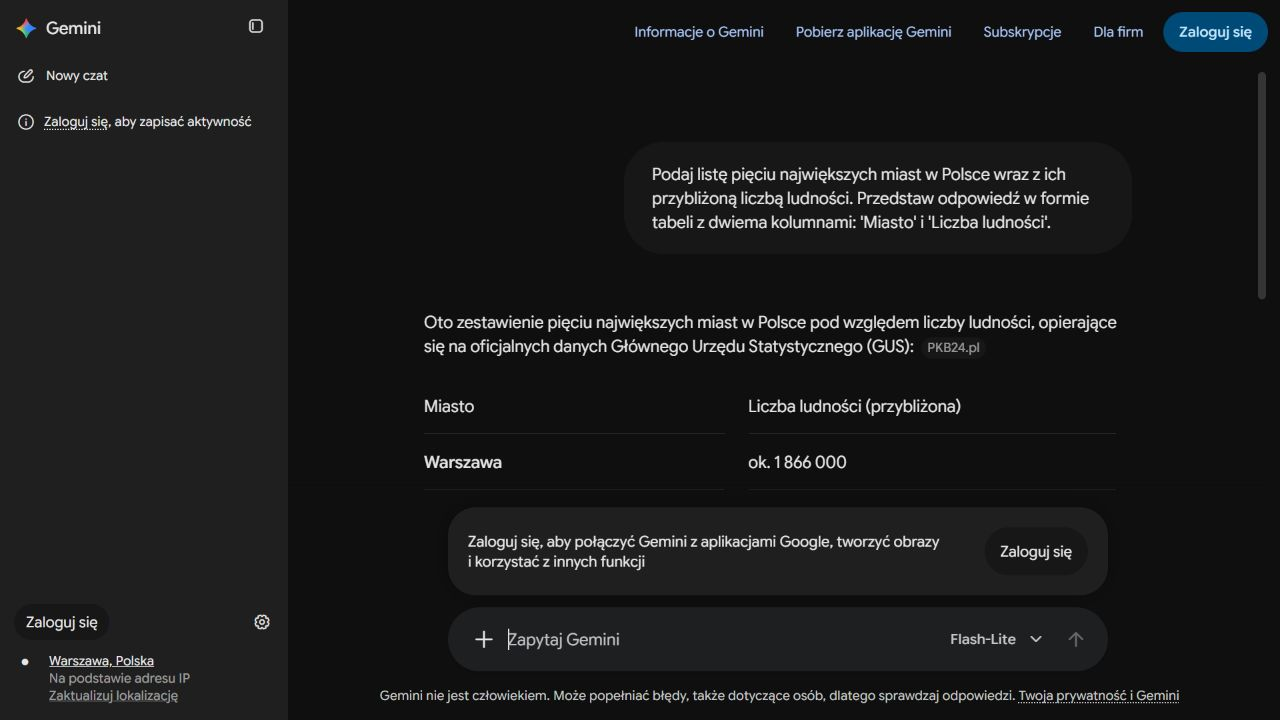Open Pobierz aplikację Gemini link
Viewport: 1280px width, 720px height.
tap(874, 32)
